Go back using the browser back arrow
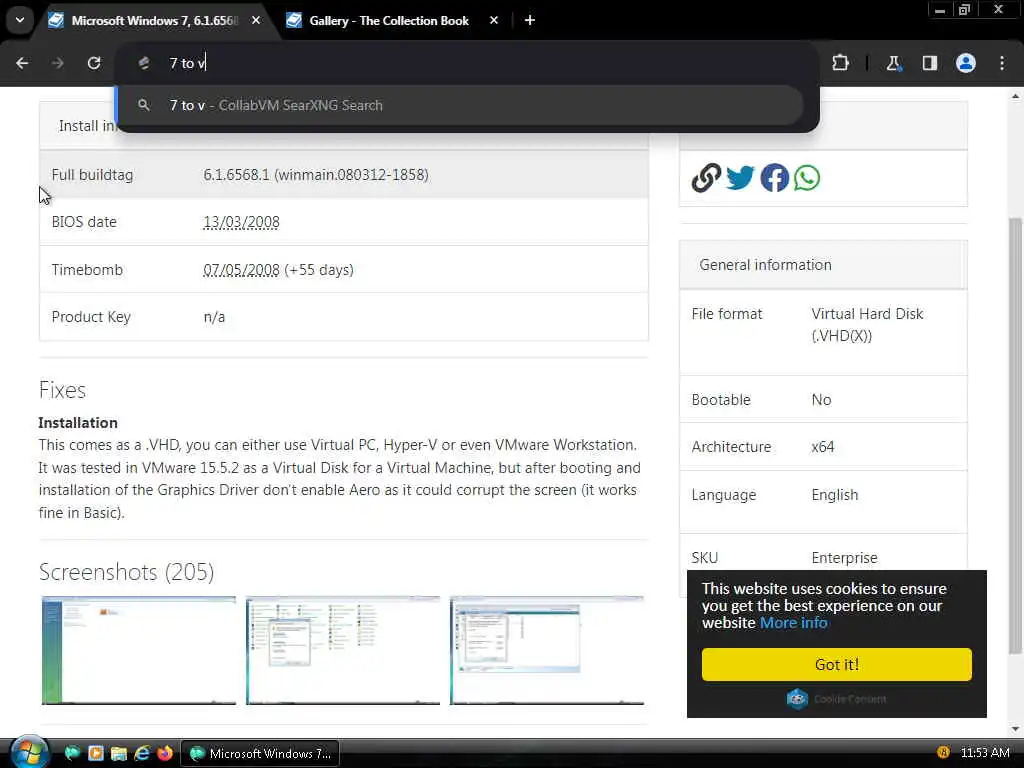Screen dimensions: 1024x768 coord(22,63)
